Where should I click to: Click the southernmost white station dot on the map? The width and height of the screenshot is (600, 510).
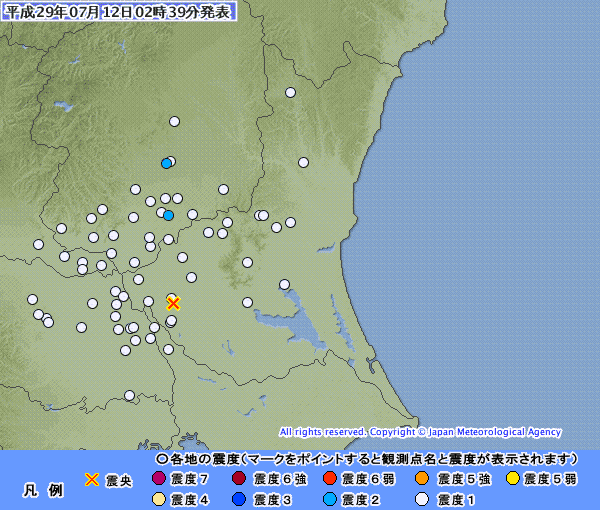pos(130,395)
